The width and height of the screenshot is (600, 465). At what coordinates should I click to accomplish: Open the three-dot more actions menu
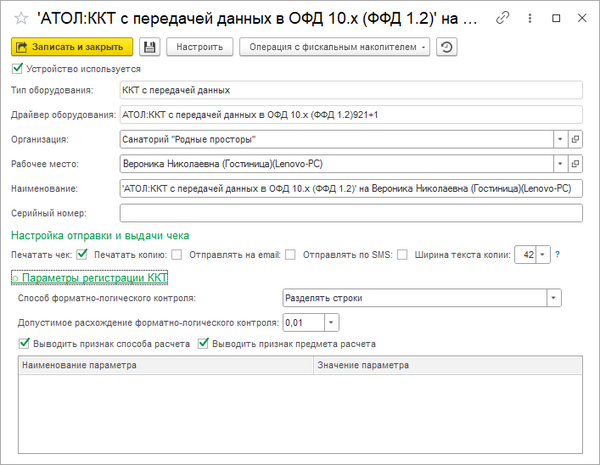[x=530, y=18]
